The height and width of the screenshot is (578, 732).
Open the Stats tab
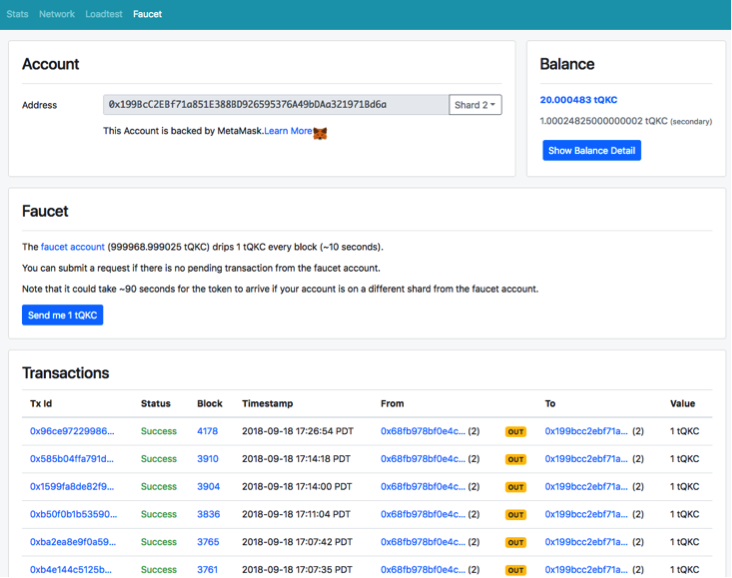tap(17, 14)
